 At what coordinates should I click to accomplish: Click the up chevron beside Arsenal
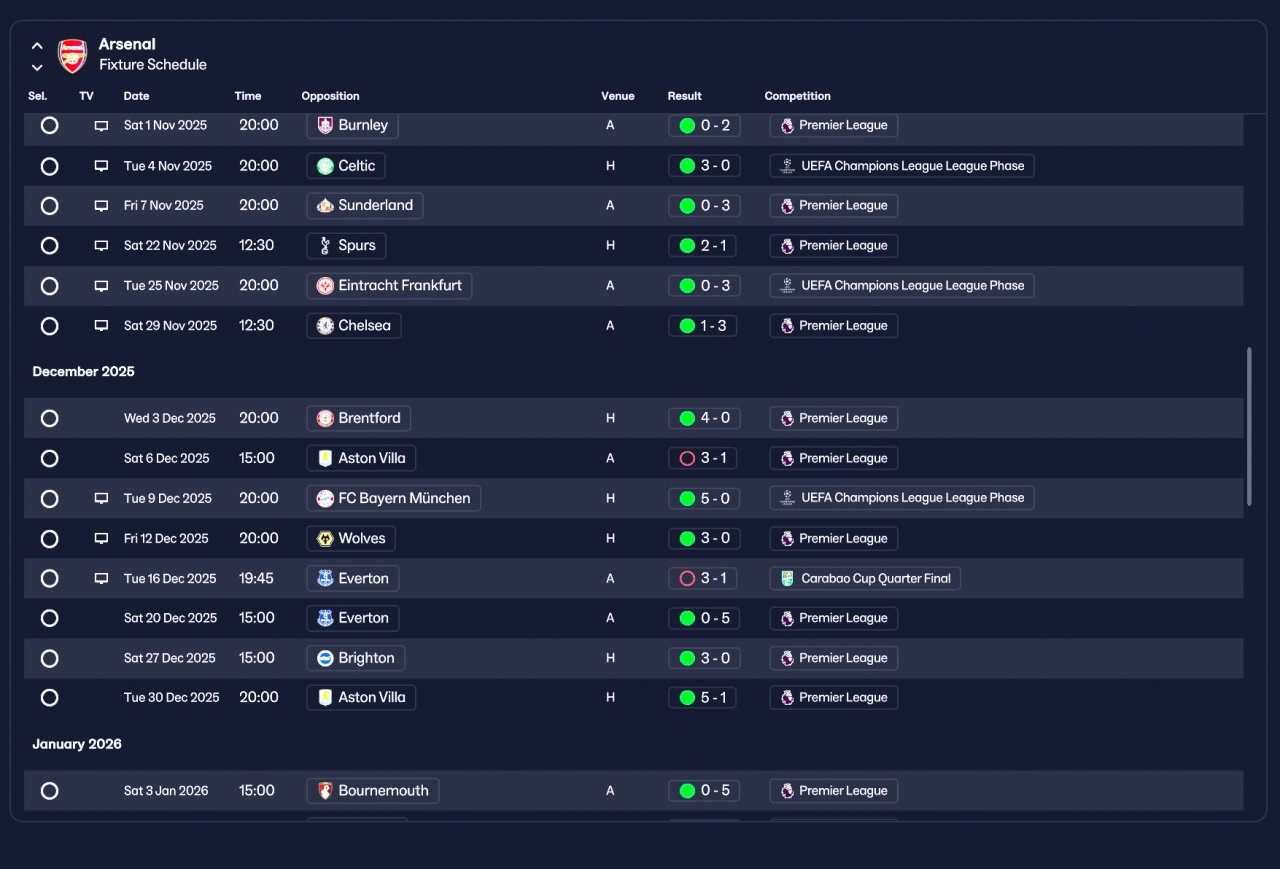[x=37, y=45]
